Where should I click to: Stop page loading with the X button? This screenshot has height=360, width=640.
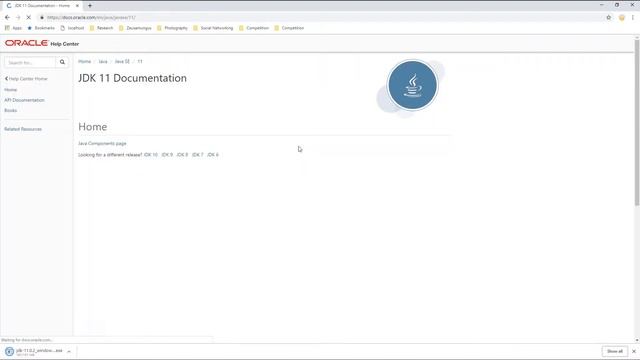point(29,18)
